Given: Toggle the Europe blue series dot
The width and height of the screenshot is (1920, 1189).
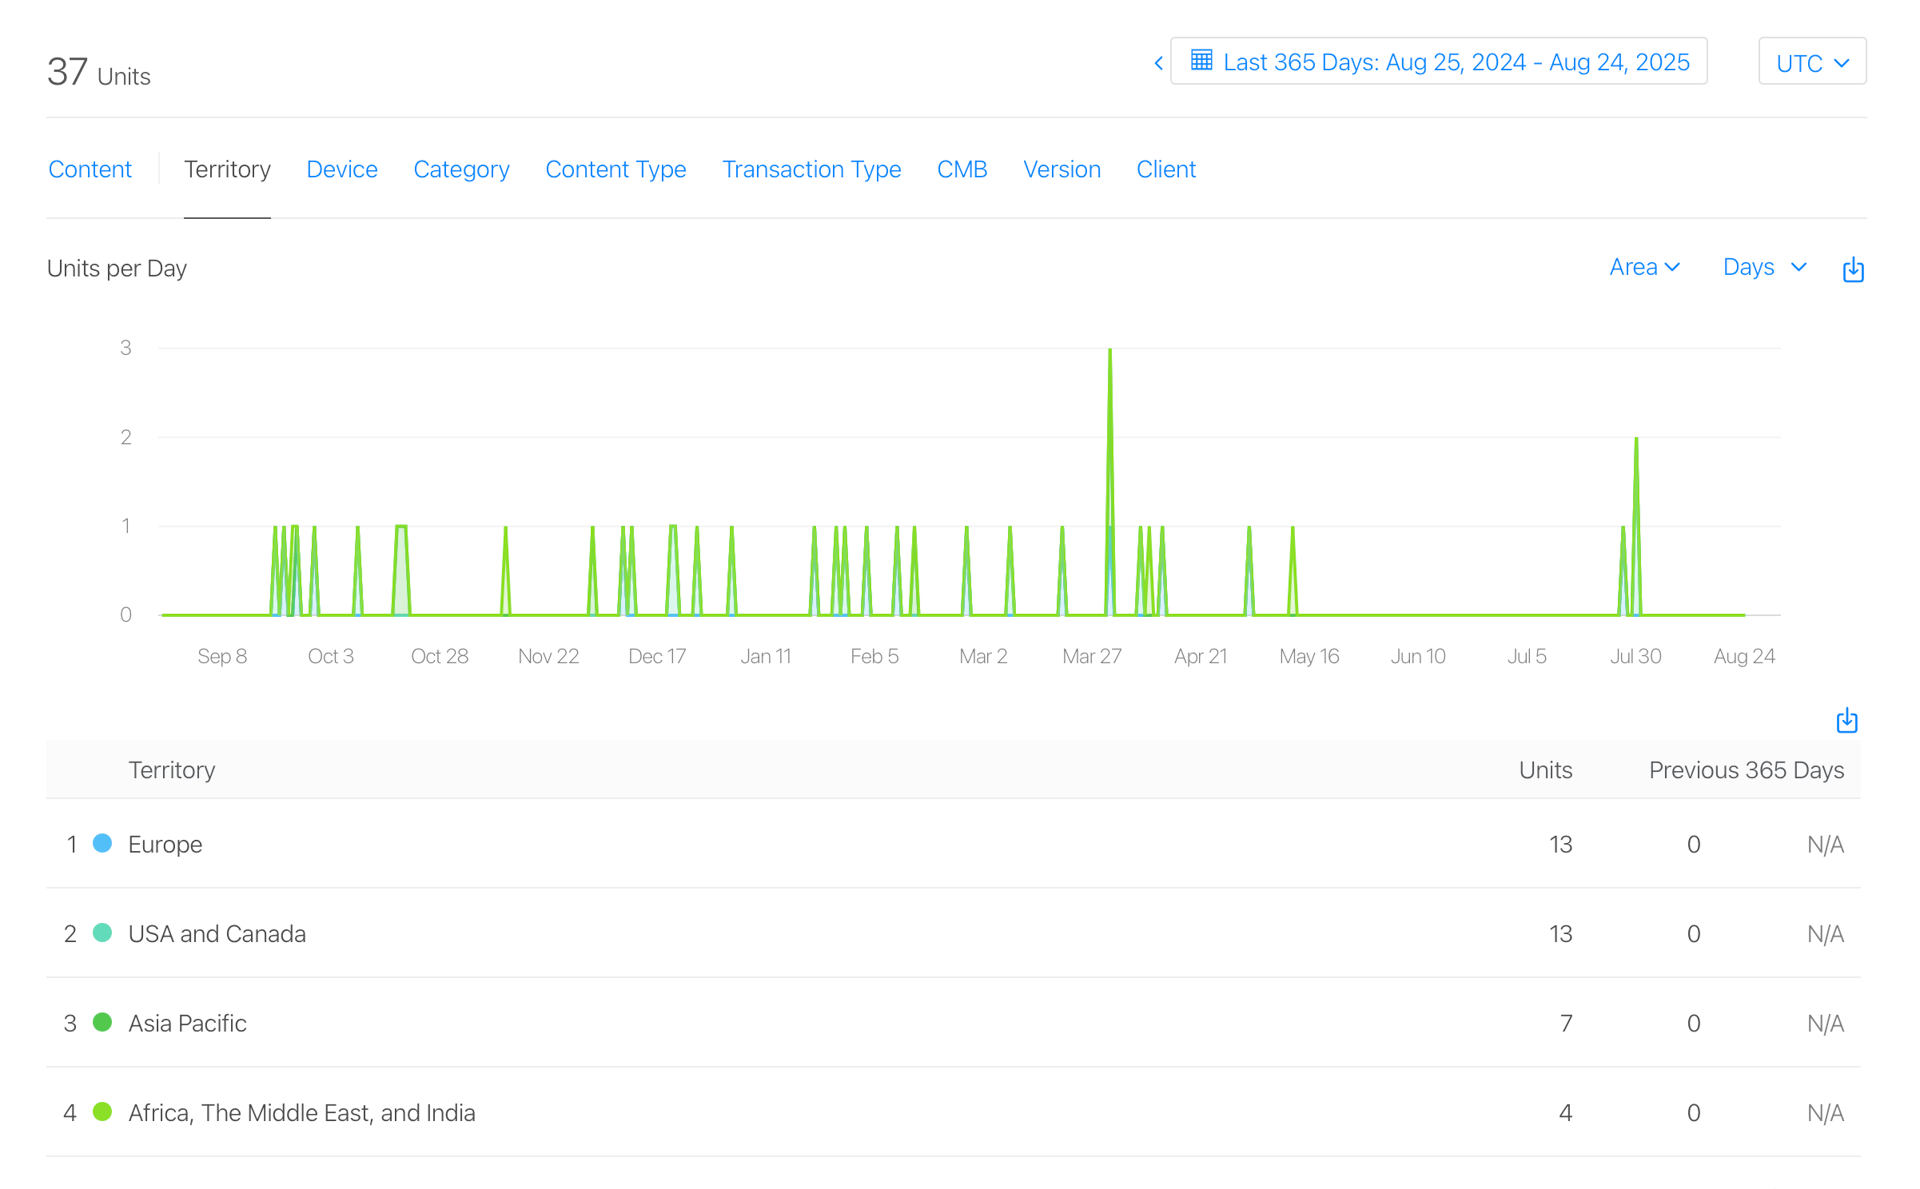Looking at the screenshot, I should pyautogui.click(x=102, y=843).
